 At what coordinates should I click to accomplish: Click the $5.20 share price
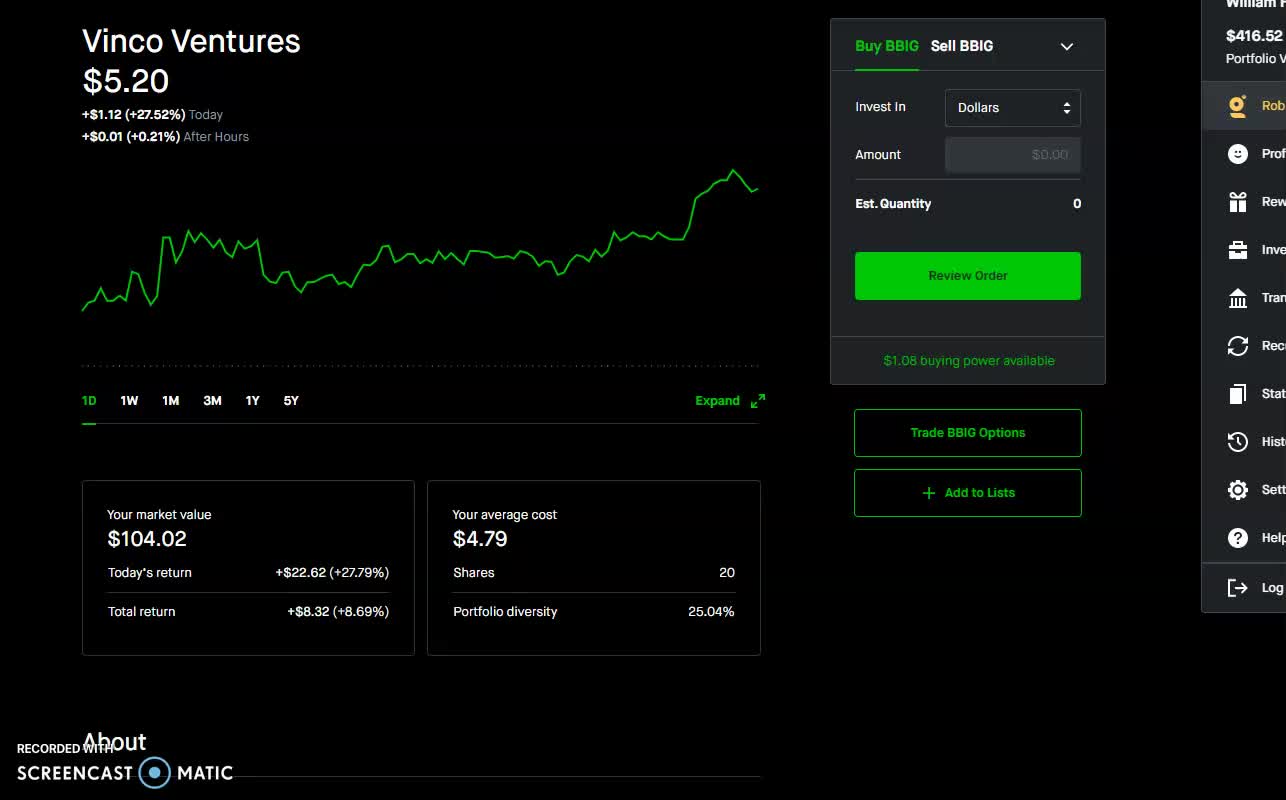[125, 81]
